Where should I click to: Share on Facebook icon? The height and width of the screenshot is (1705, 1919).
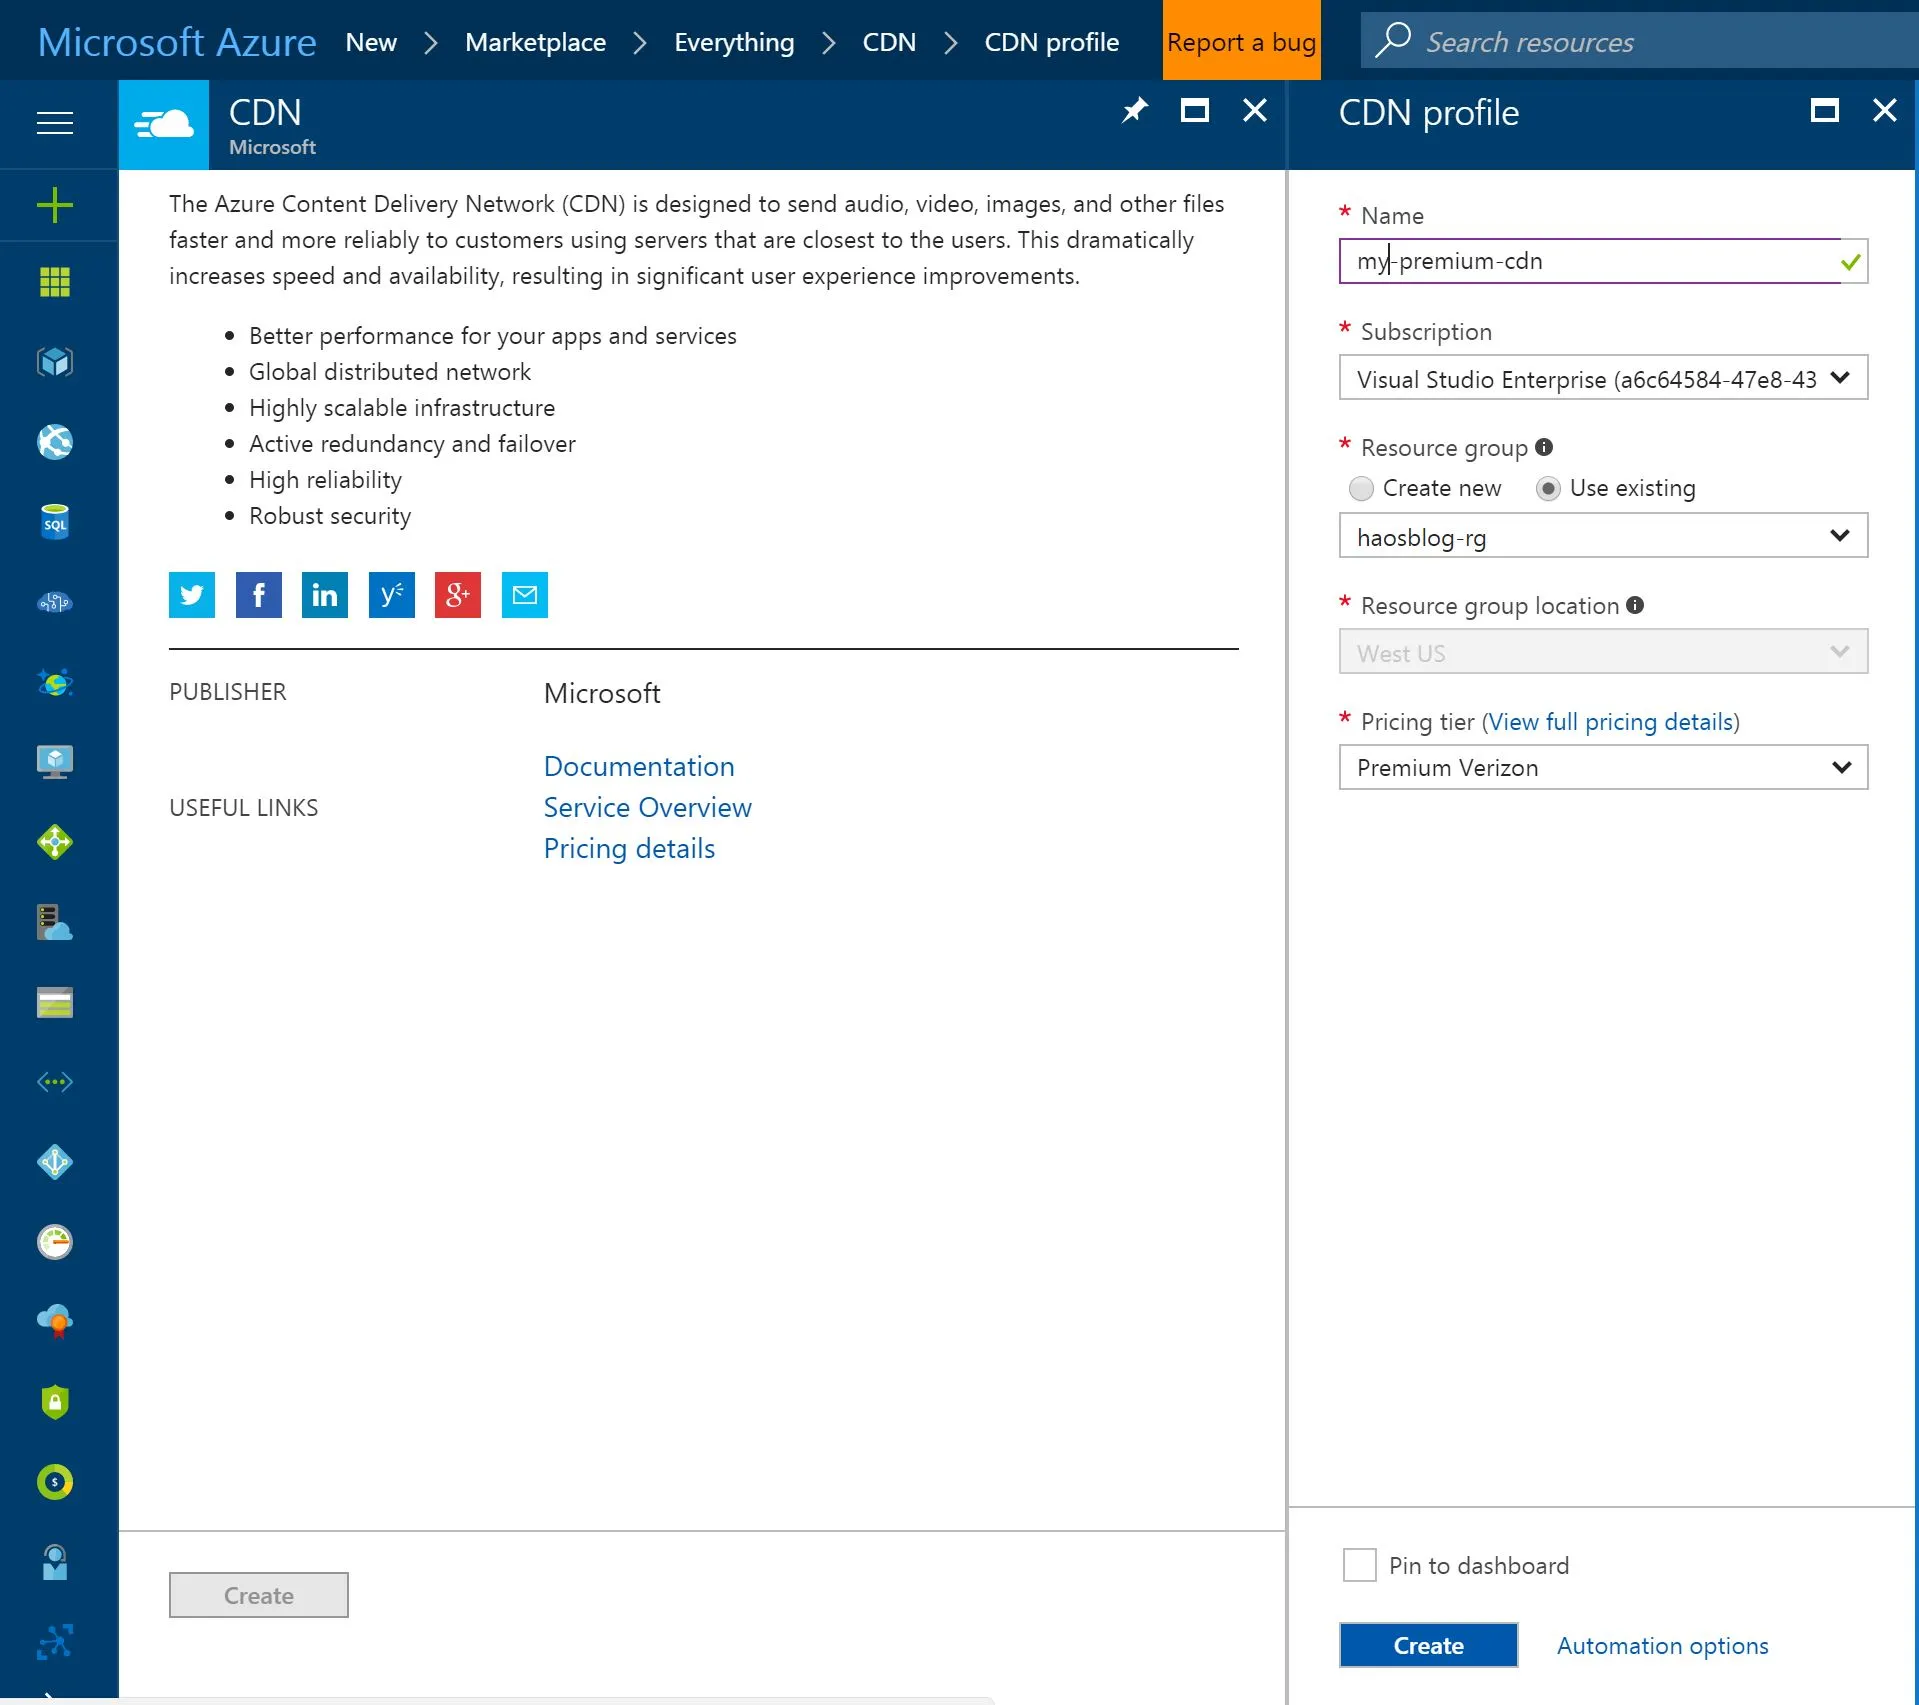(258, 595)
